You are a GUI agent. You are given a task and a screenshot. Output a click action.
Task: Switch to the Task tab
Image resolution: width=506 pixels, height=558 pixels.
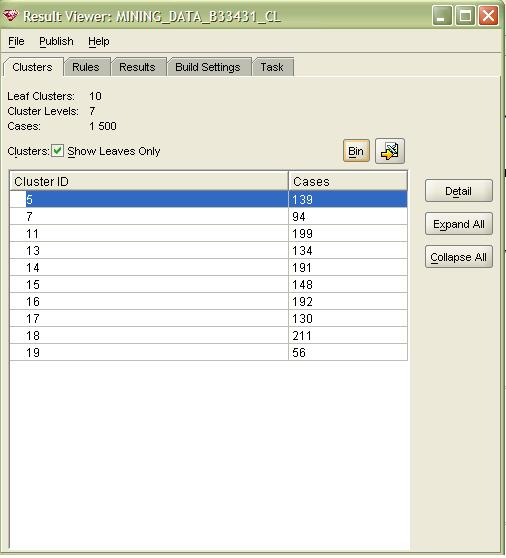point(272,67)
